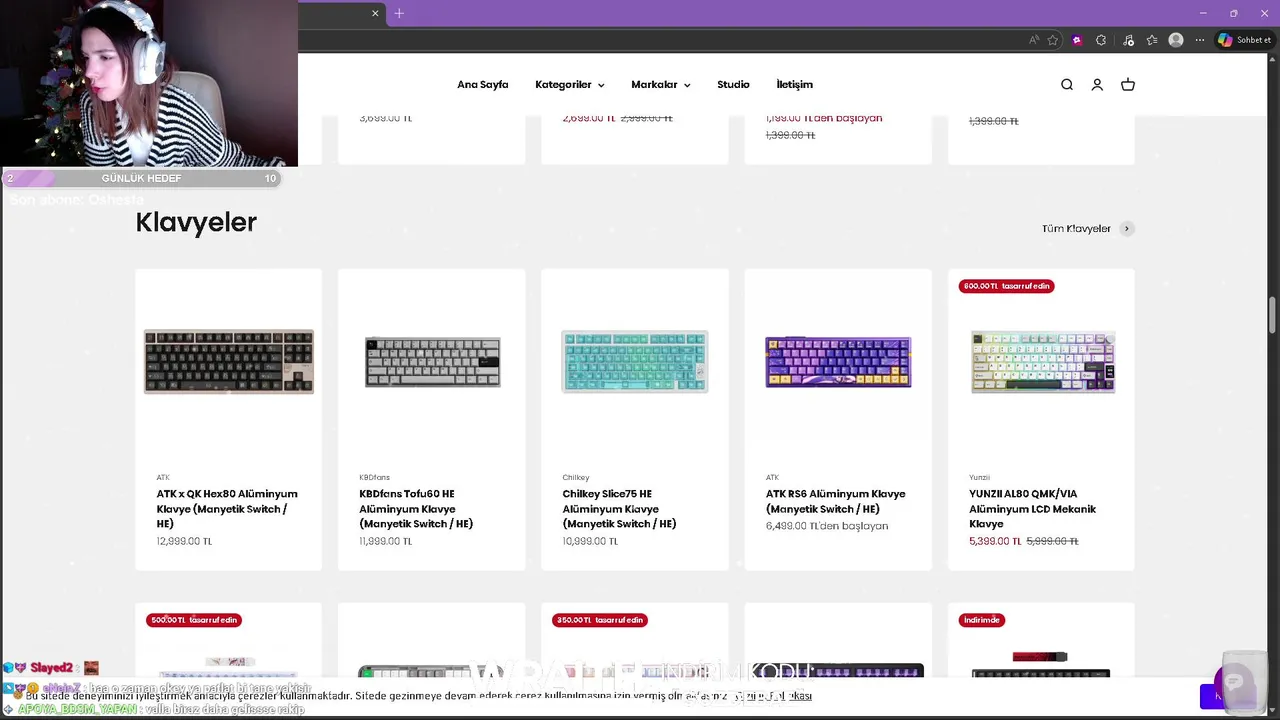The height and width of the screenshot is (720, 1280).
Task: Open the browser profile avatar
Action: [x=1176, y=40]
